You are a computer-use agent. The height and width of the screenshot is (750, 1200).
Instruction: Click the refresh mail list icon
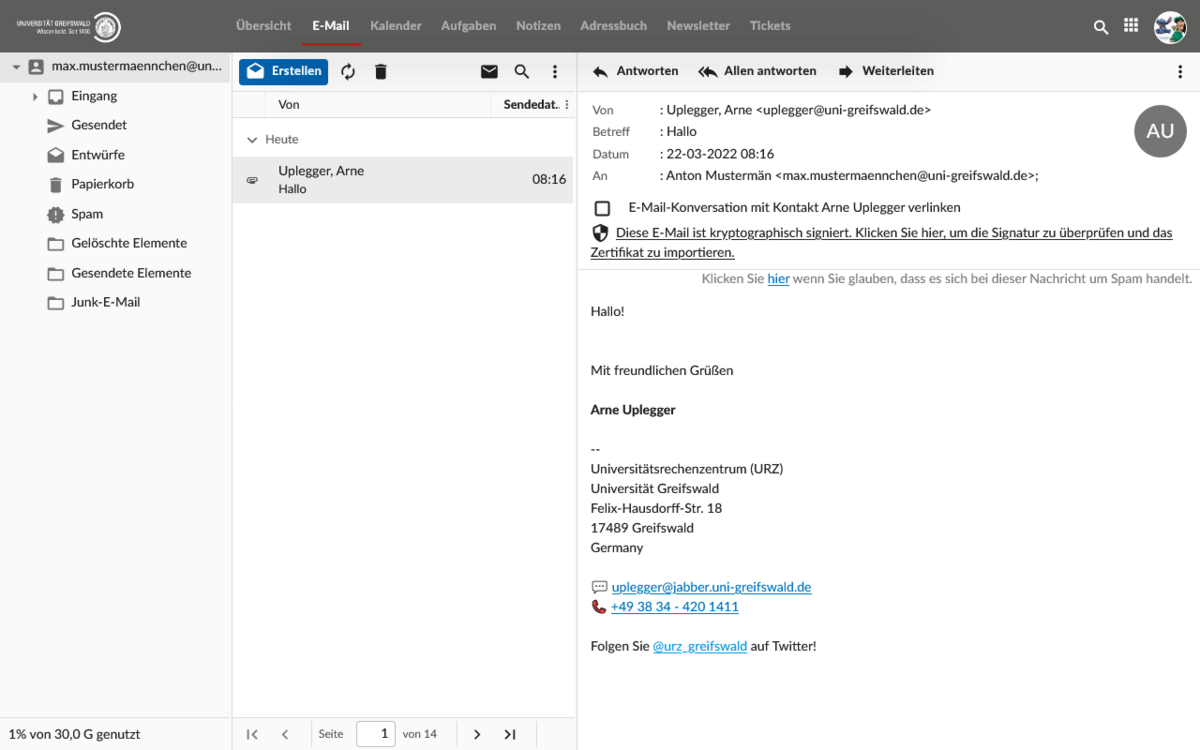click(348, 72)
